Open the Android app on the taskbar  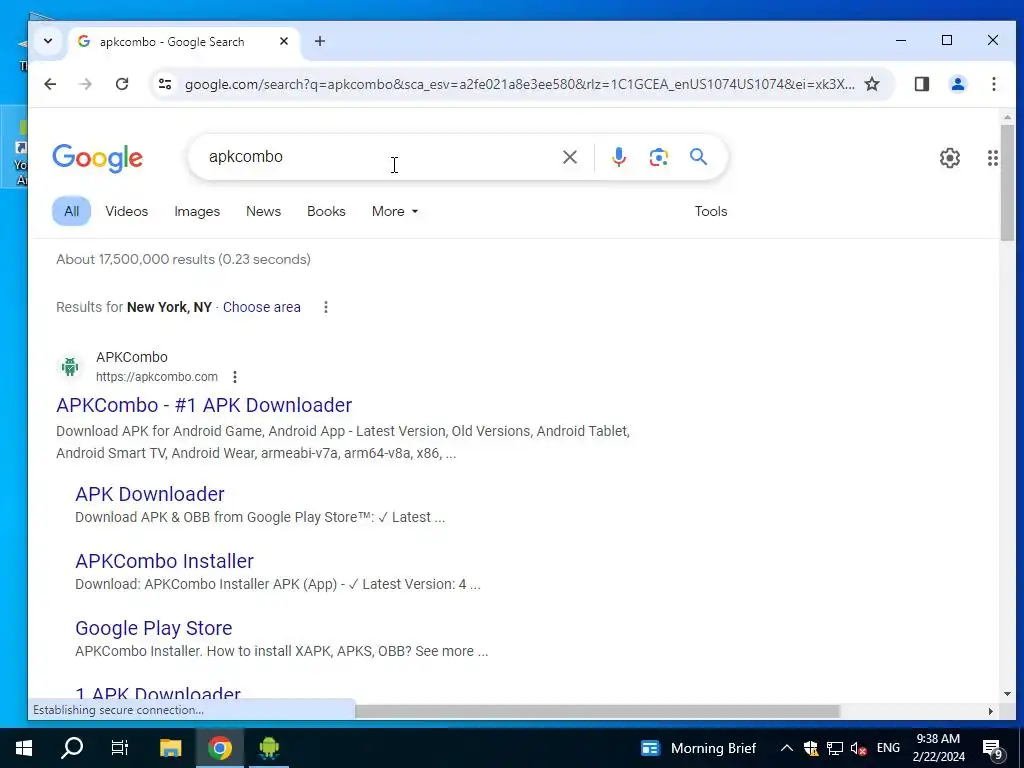[x=268, y=748]
